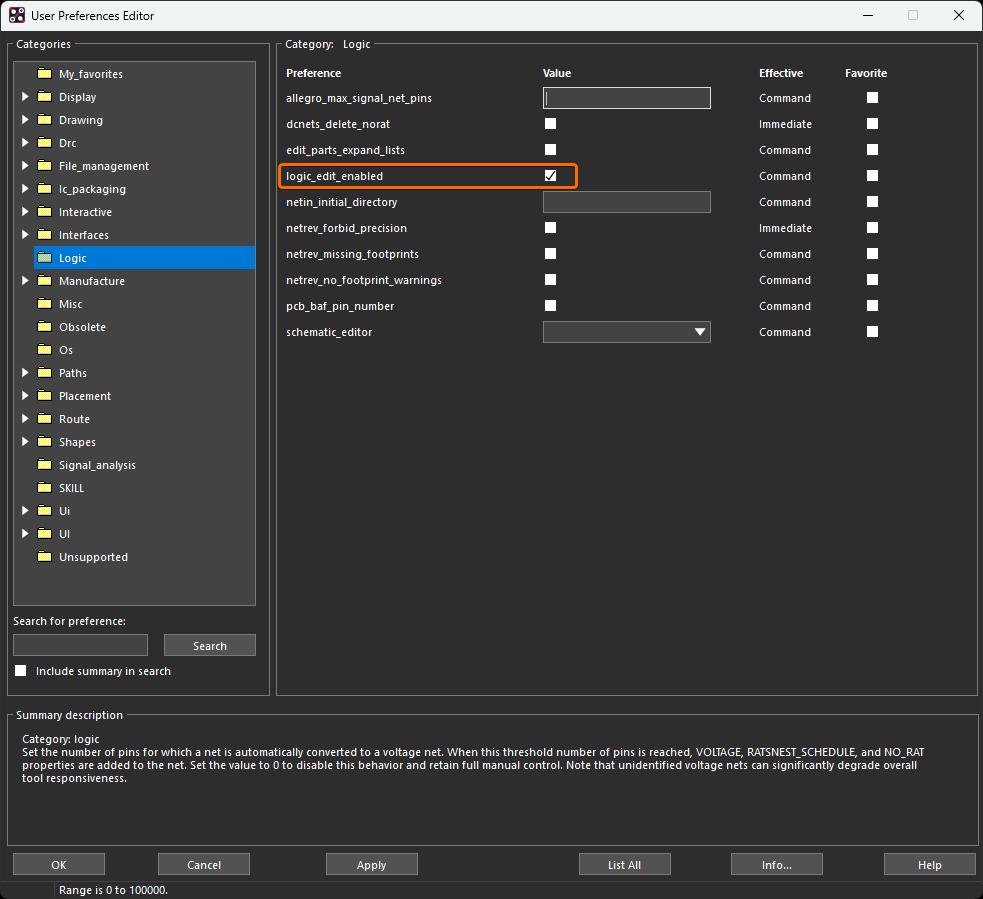The height and width of the screenshot is (899, 983).
Task: Click the SKILL folder icon
Action: [x=44, y=488]
